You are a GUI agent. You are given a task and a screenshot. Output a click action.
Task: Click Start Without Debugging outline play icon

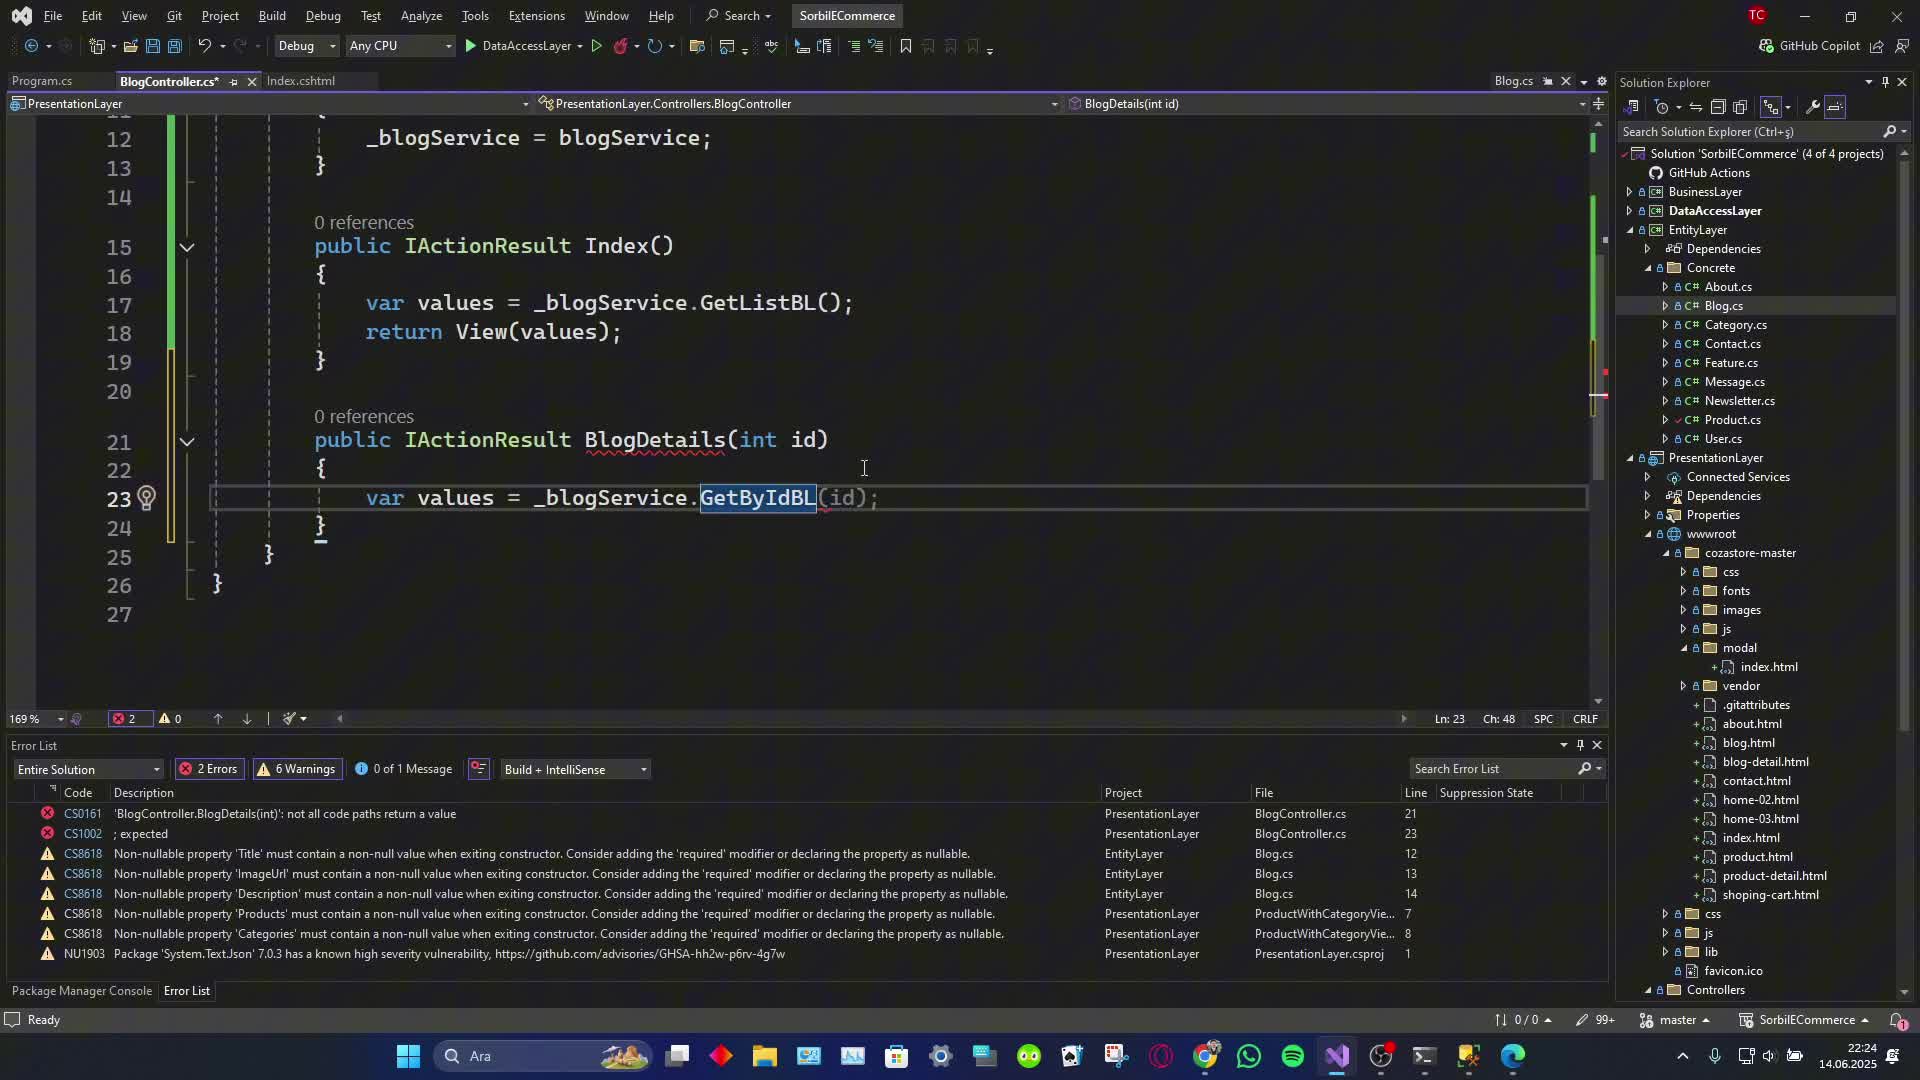596,46
